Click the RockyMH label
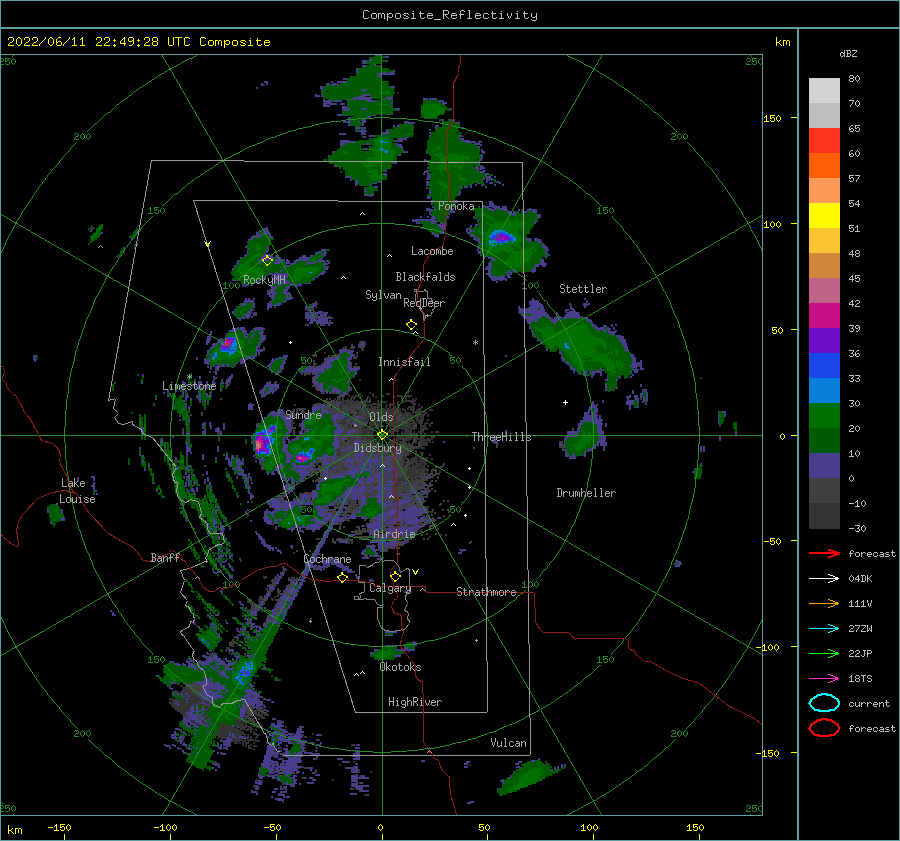 coord(264,280)
